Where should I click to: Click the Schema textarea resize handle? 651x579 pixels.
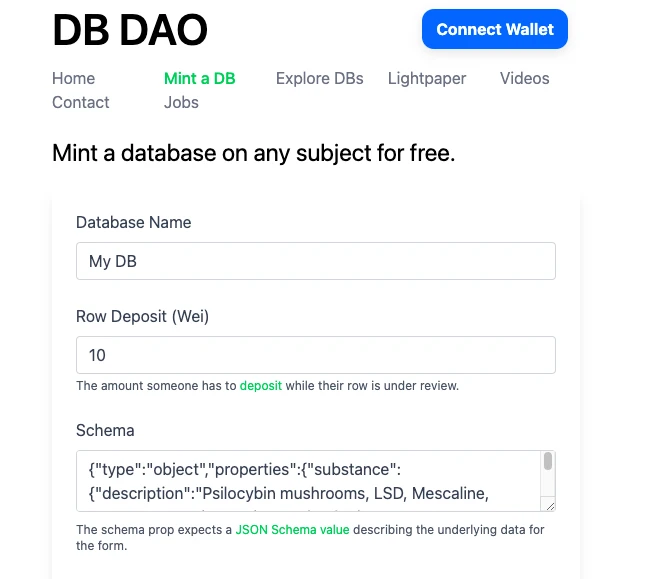coord(551,506)
